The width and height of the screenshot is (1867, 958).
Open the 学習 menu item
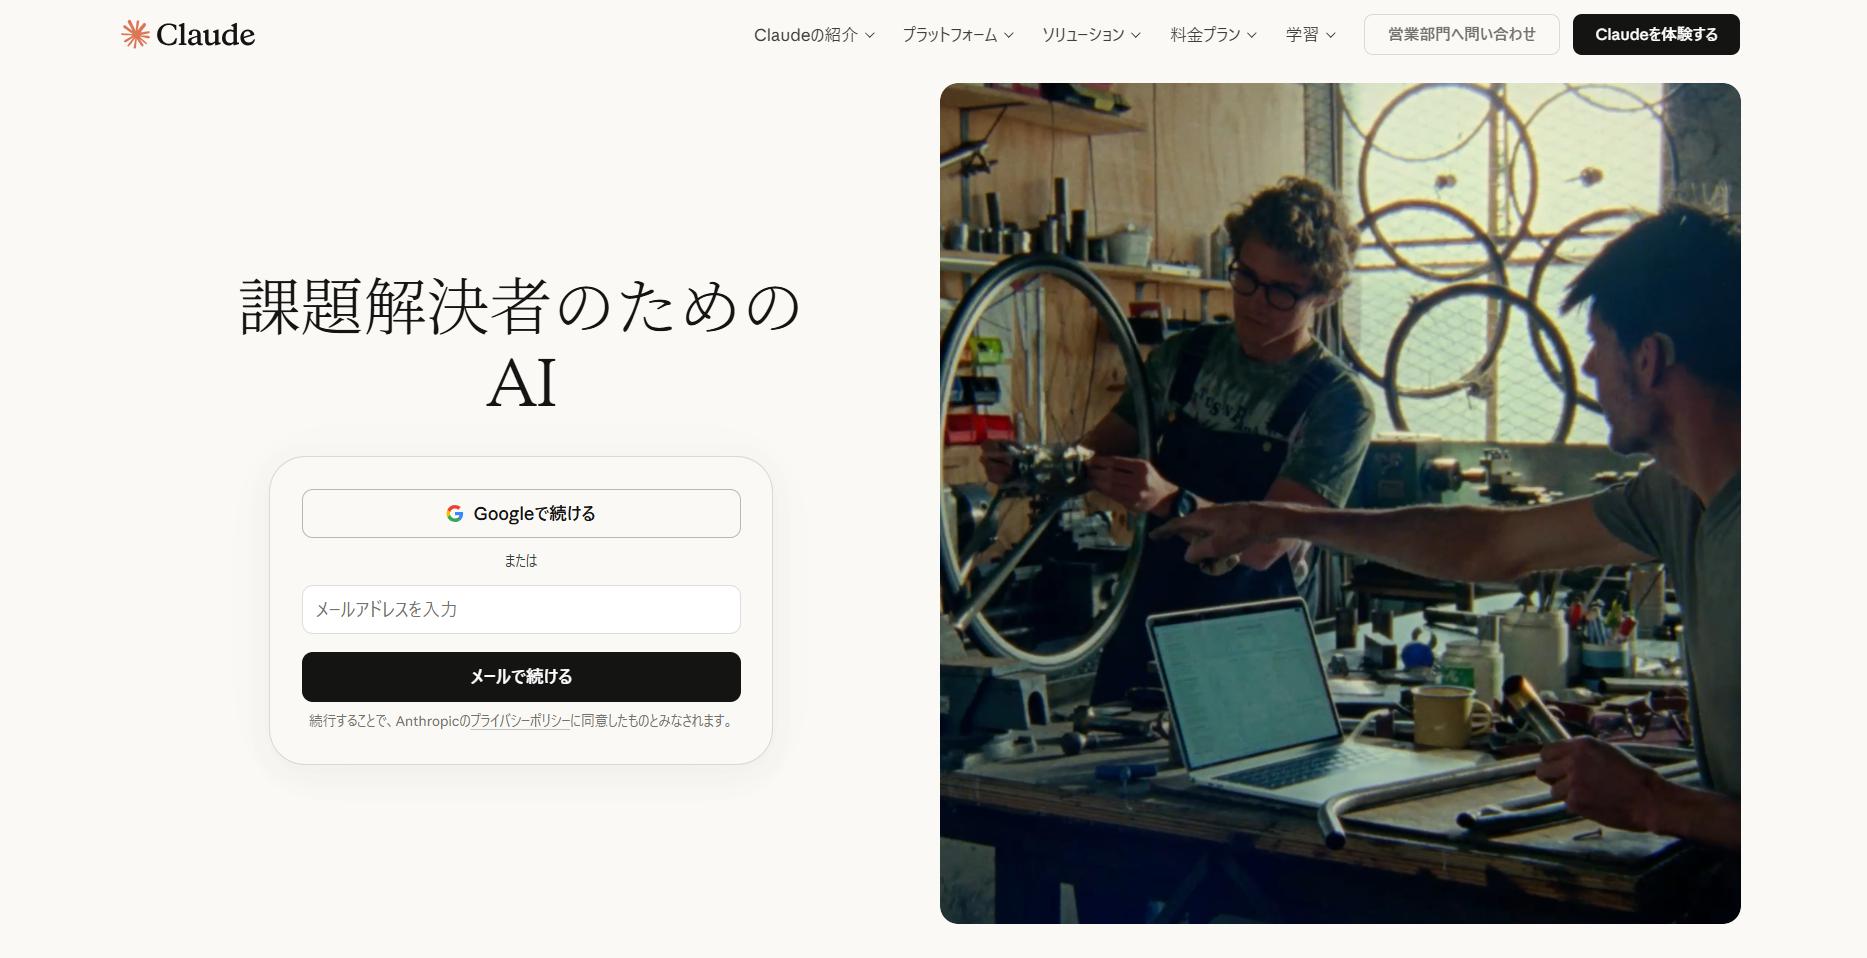pos(1302,35)
